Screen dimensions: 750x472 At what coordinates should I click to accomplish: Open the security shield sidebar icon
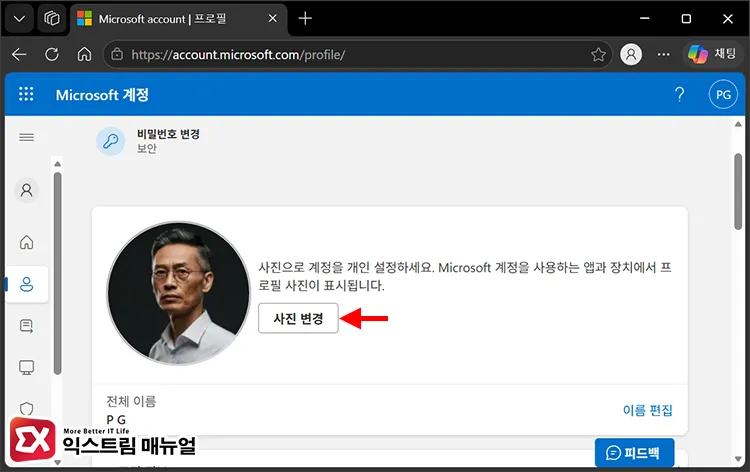click(26, 408)
